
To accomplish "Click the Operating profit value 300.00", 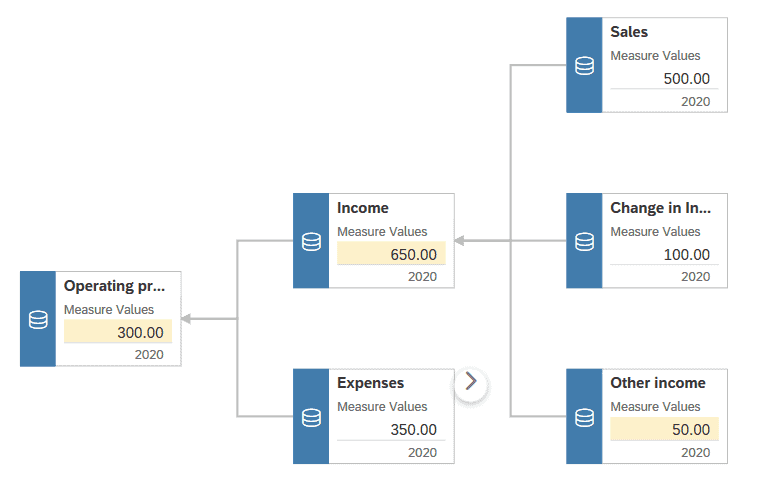I will coord(140,332).
